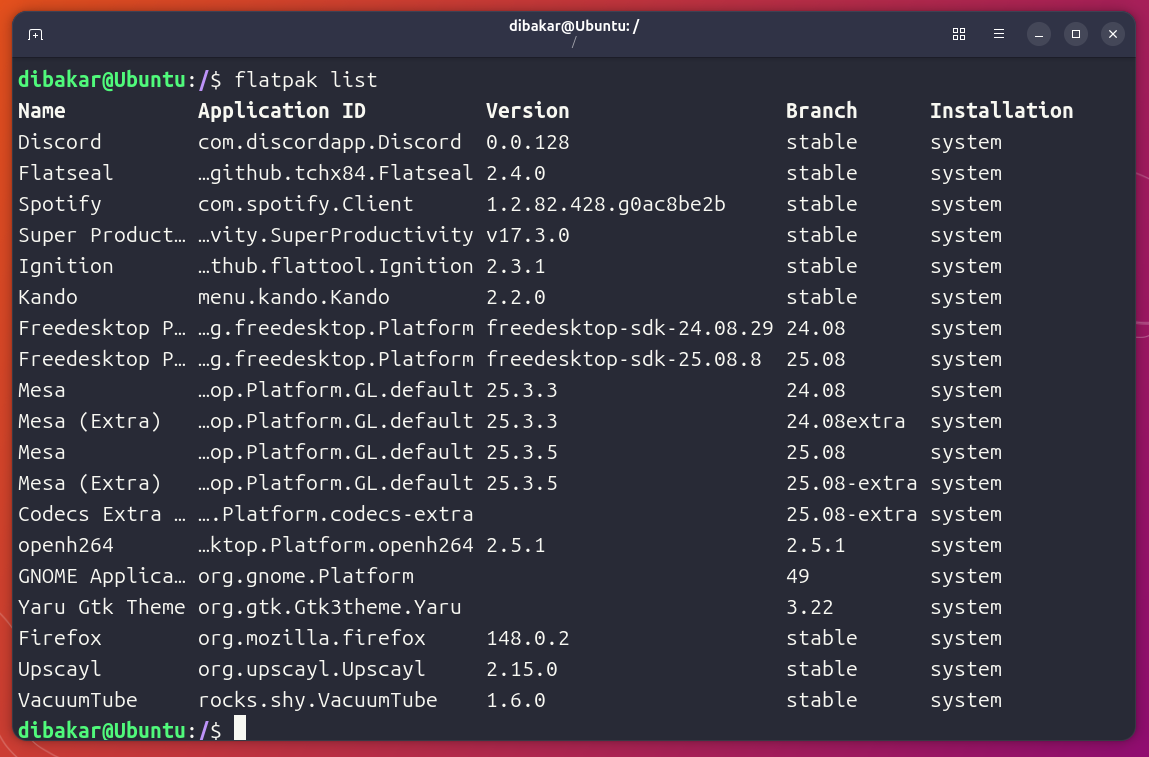Select version v17.3.0 text

pos(528,235)
